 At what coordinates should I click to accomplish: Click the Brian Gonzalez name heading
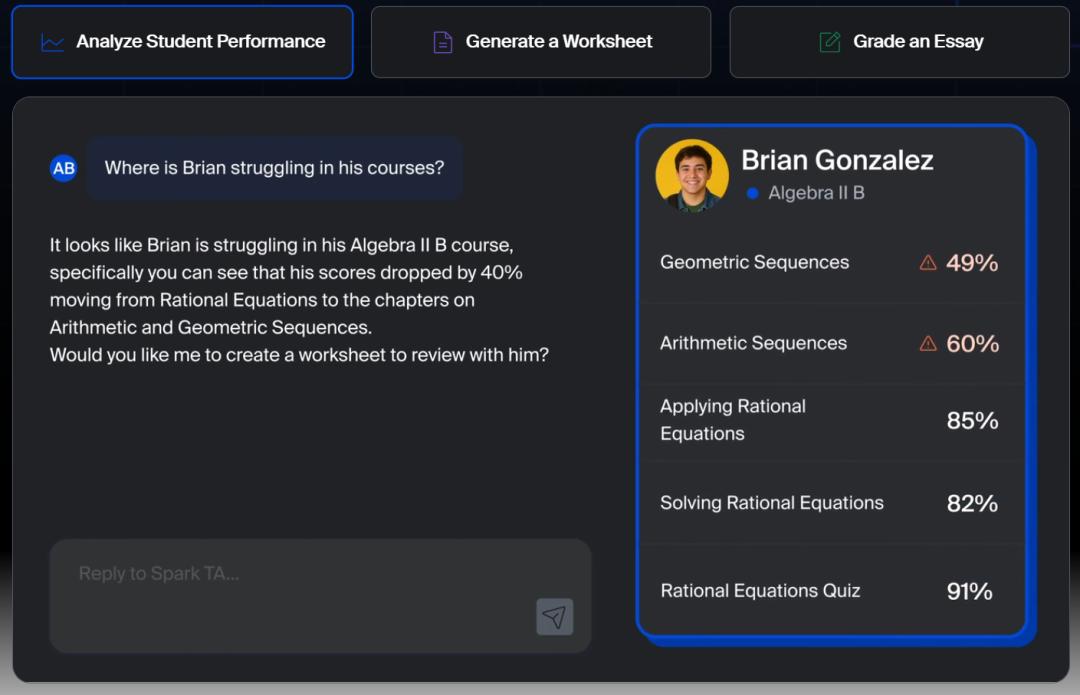pyautogui.click(x=837, y=160)
